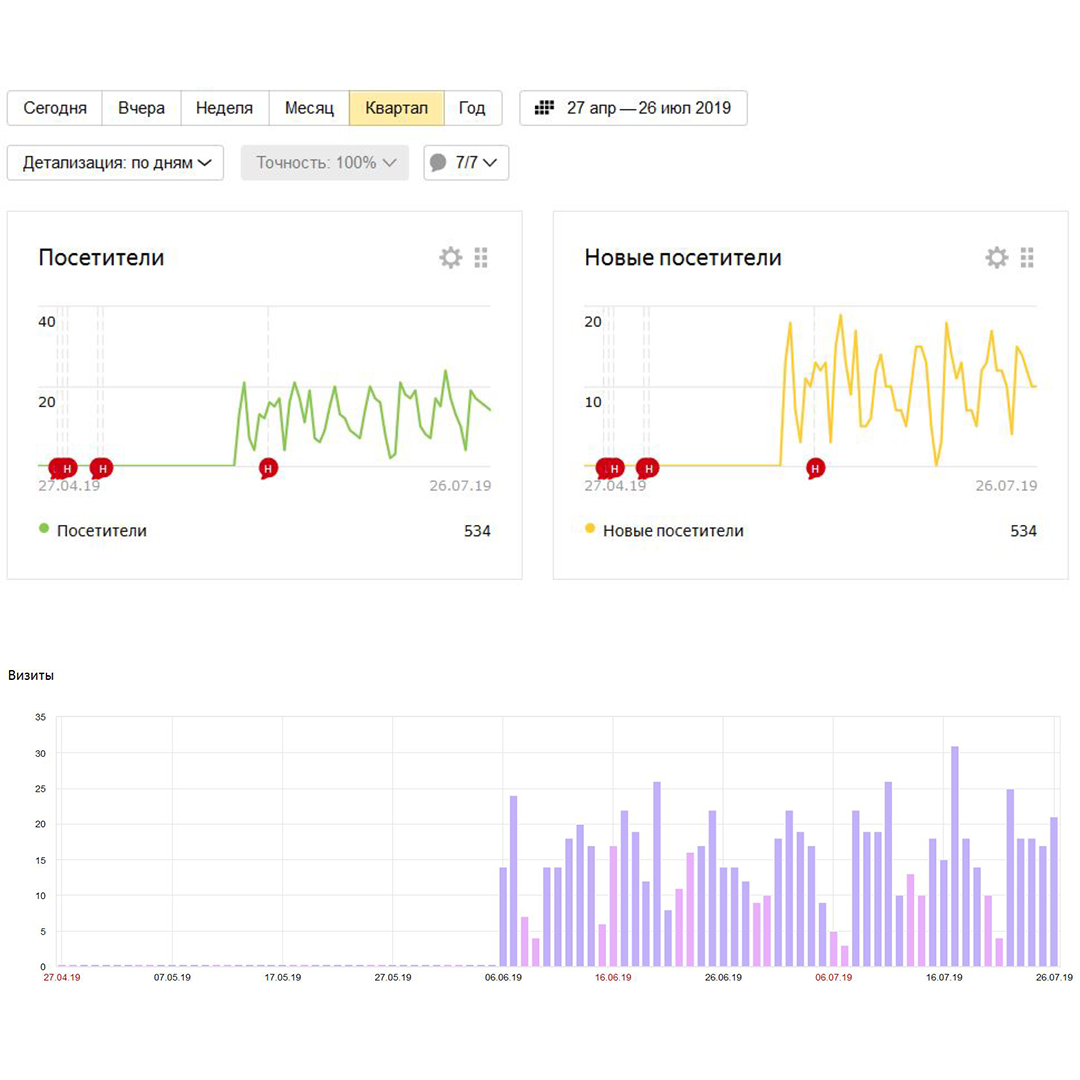
Task: Click the calendar grid icon in the date range button
Action: [x=544, y=107]
